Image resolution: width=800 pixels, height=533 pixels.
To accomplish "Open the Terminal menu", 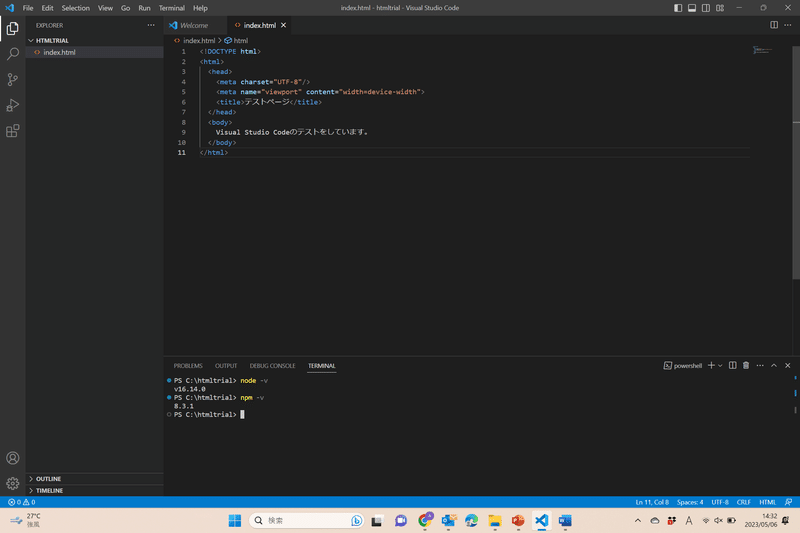I will [x=171, y=8].
